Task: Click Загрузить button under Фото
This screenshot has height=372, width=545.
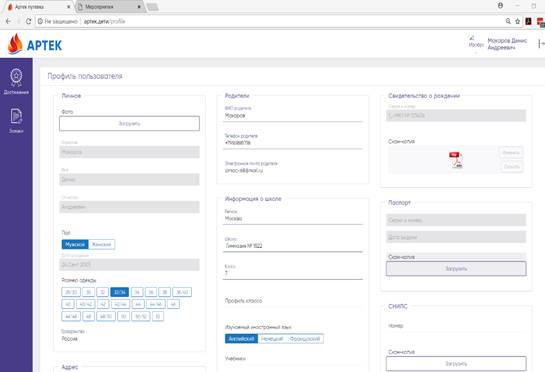Action: tap(129, 123)
